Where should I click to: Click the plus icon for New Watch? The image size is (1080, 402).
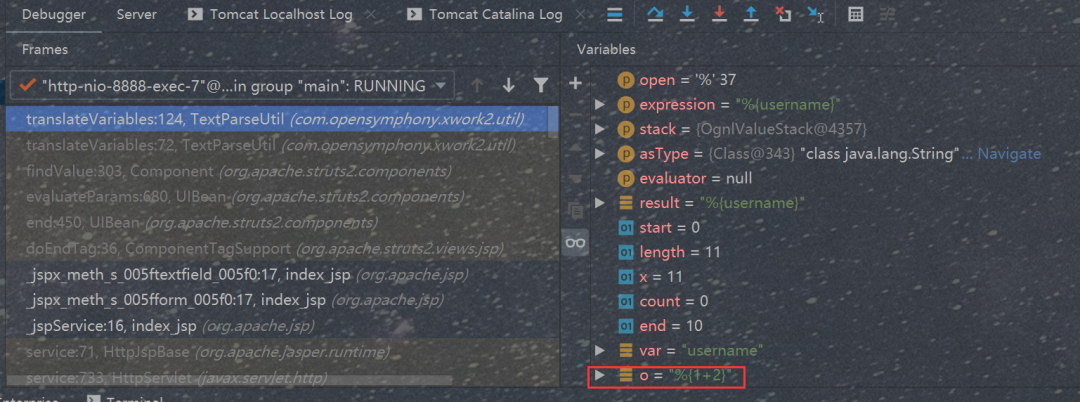tap(576, 83)
